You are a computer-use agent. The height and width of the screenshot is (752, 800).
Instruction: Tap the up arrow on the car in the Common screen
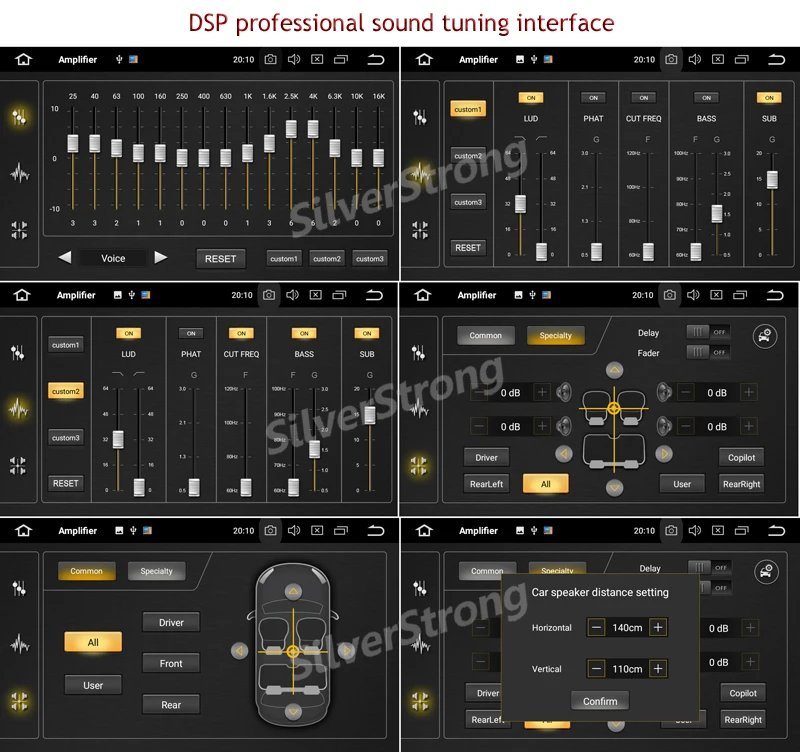tap(293, 591)
